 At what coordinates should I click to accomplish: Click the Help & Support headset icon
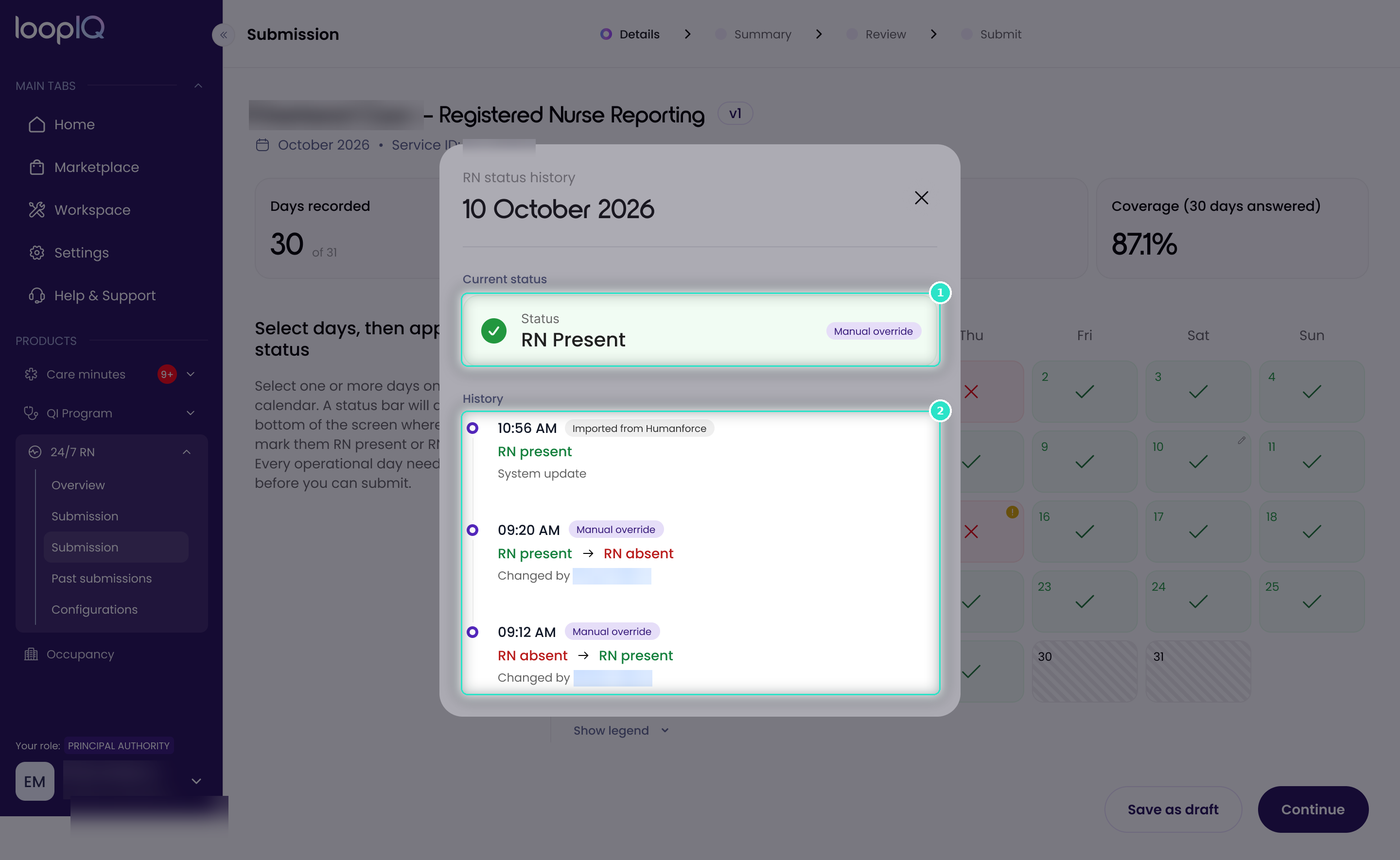point(37,296)
